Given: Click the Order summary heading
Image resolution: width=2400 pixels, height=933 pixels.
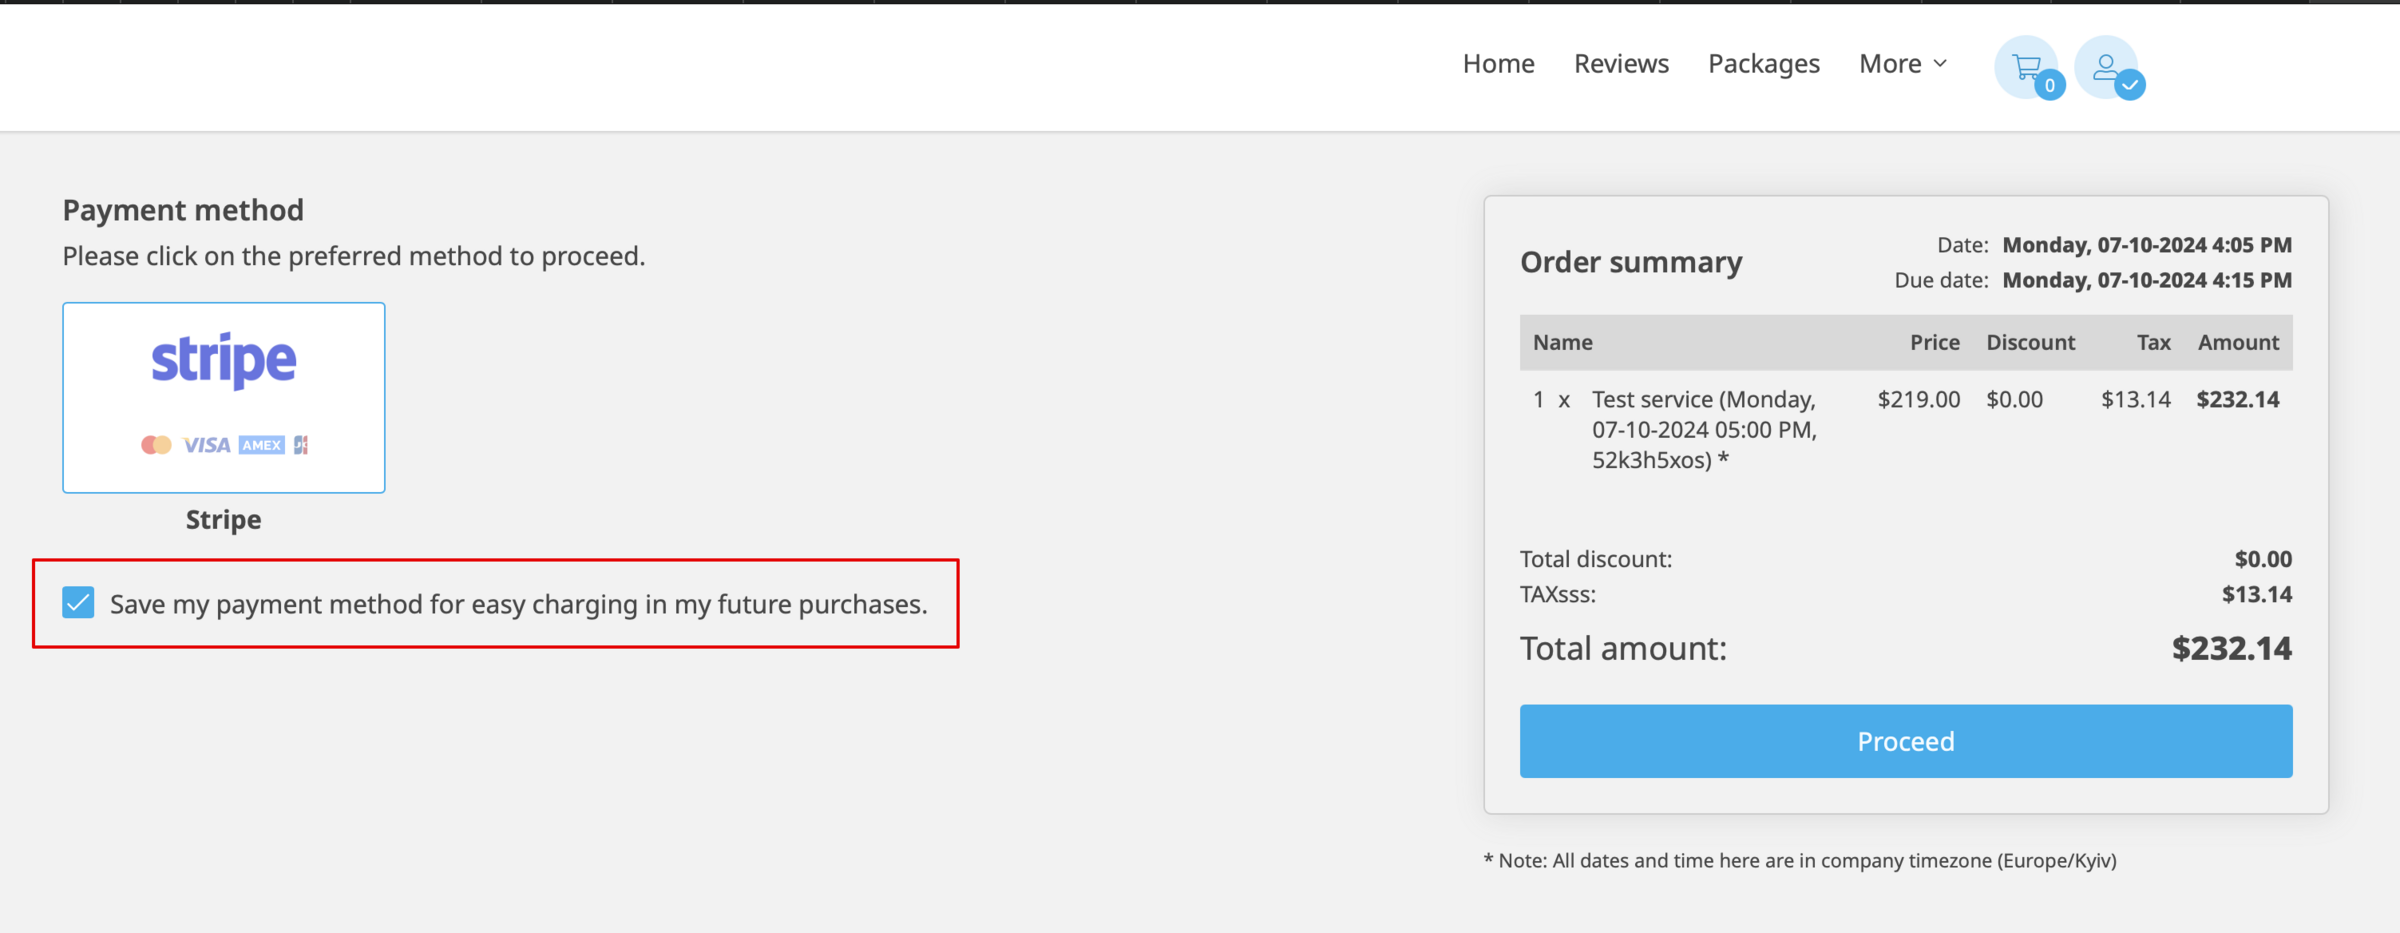Looking at the screenshot, I should 1632,261.
